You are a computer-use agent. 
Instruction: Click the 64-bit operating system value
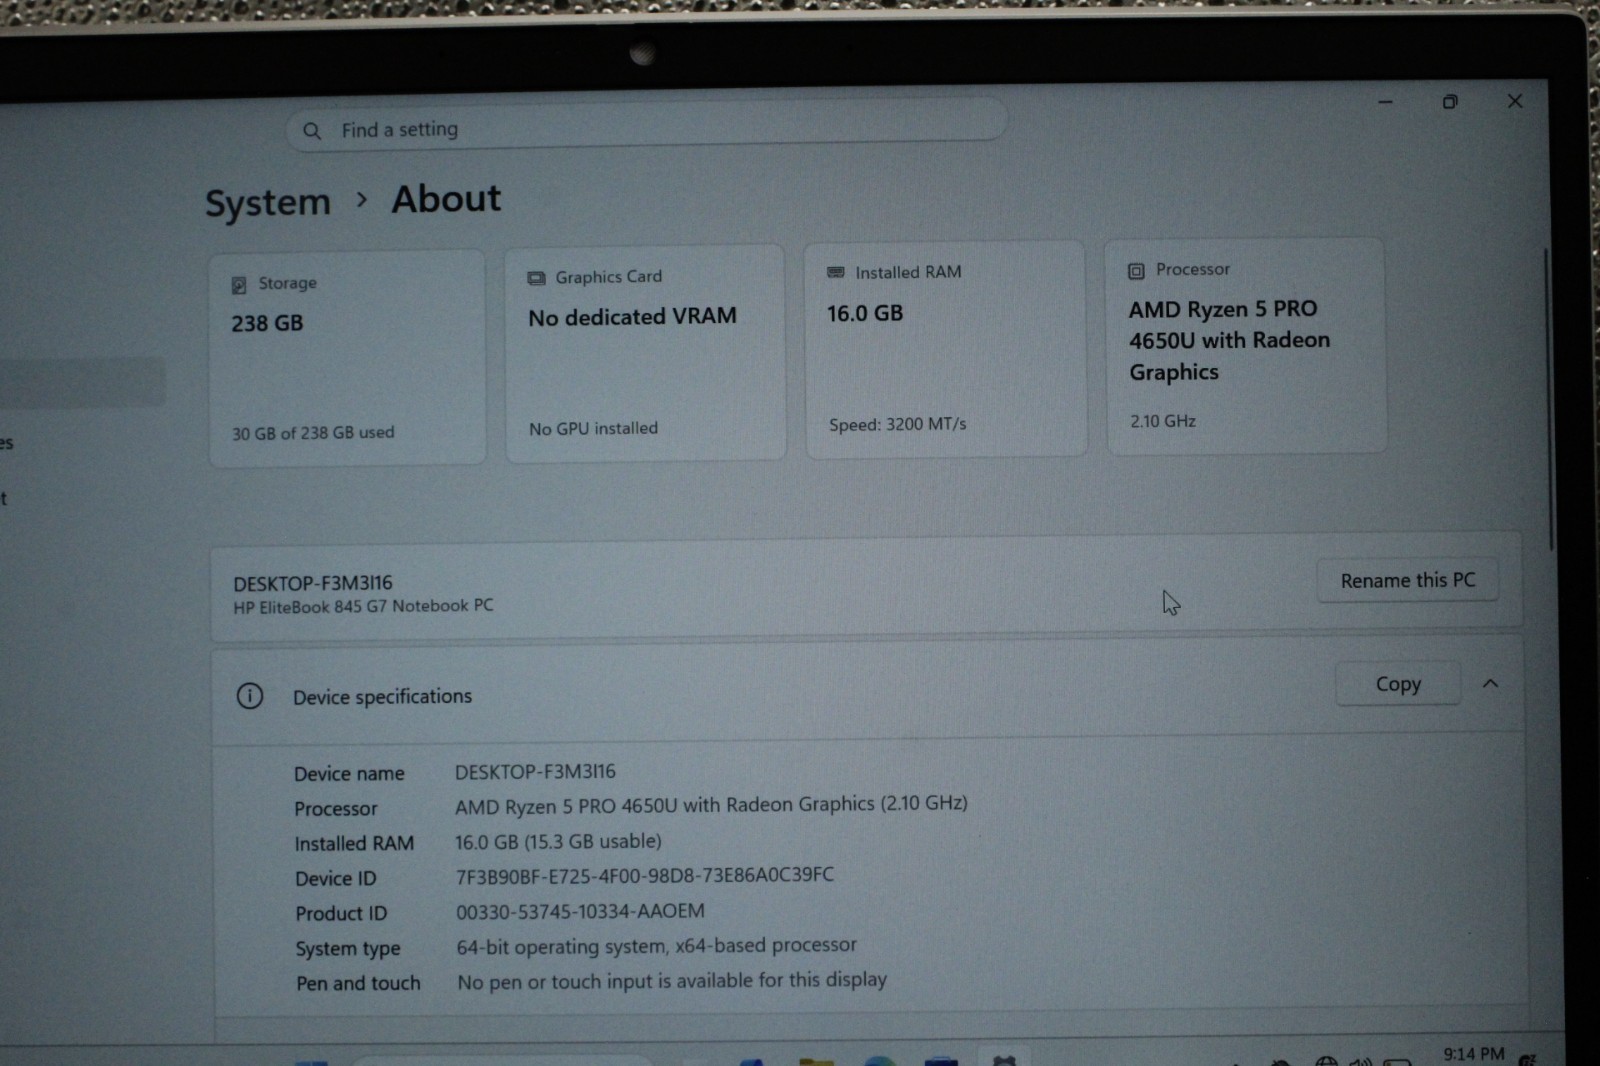coord(656,946)
